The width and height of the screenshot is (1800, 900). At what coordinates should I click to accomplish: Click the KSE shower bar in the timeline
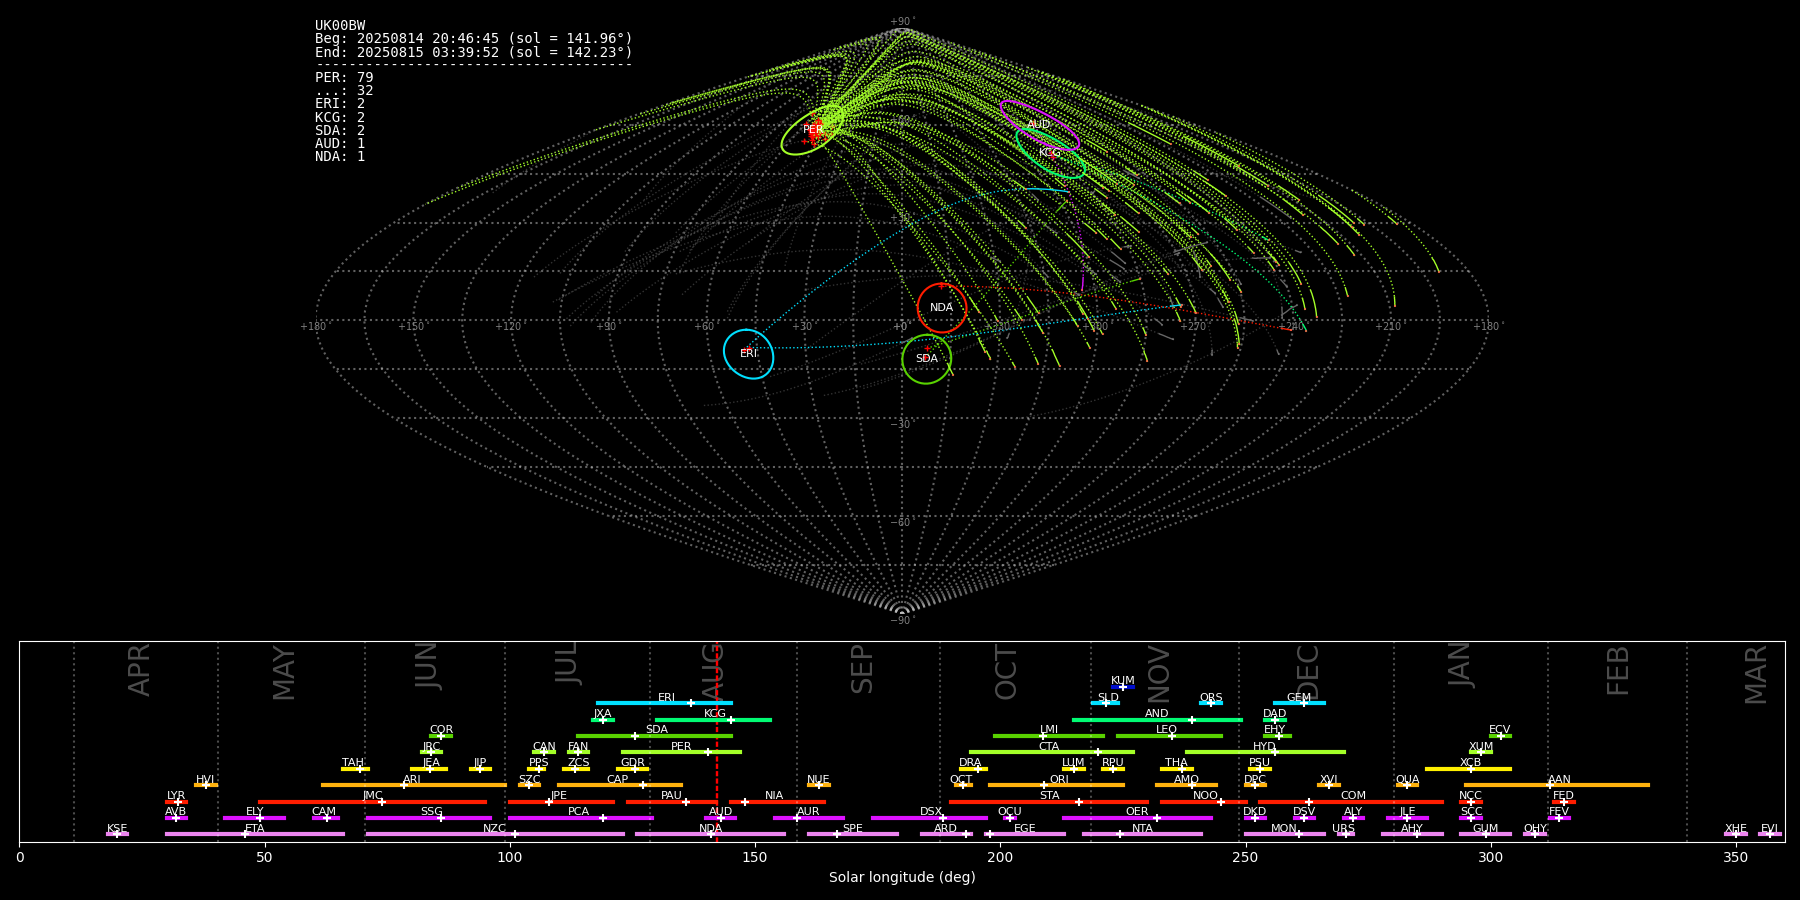tap(117, 834)
